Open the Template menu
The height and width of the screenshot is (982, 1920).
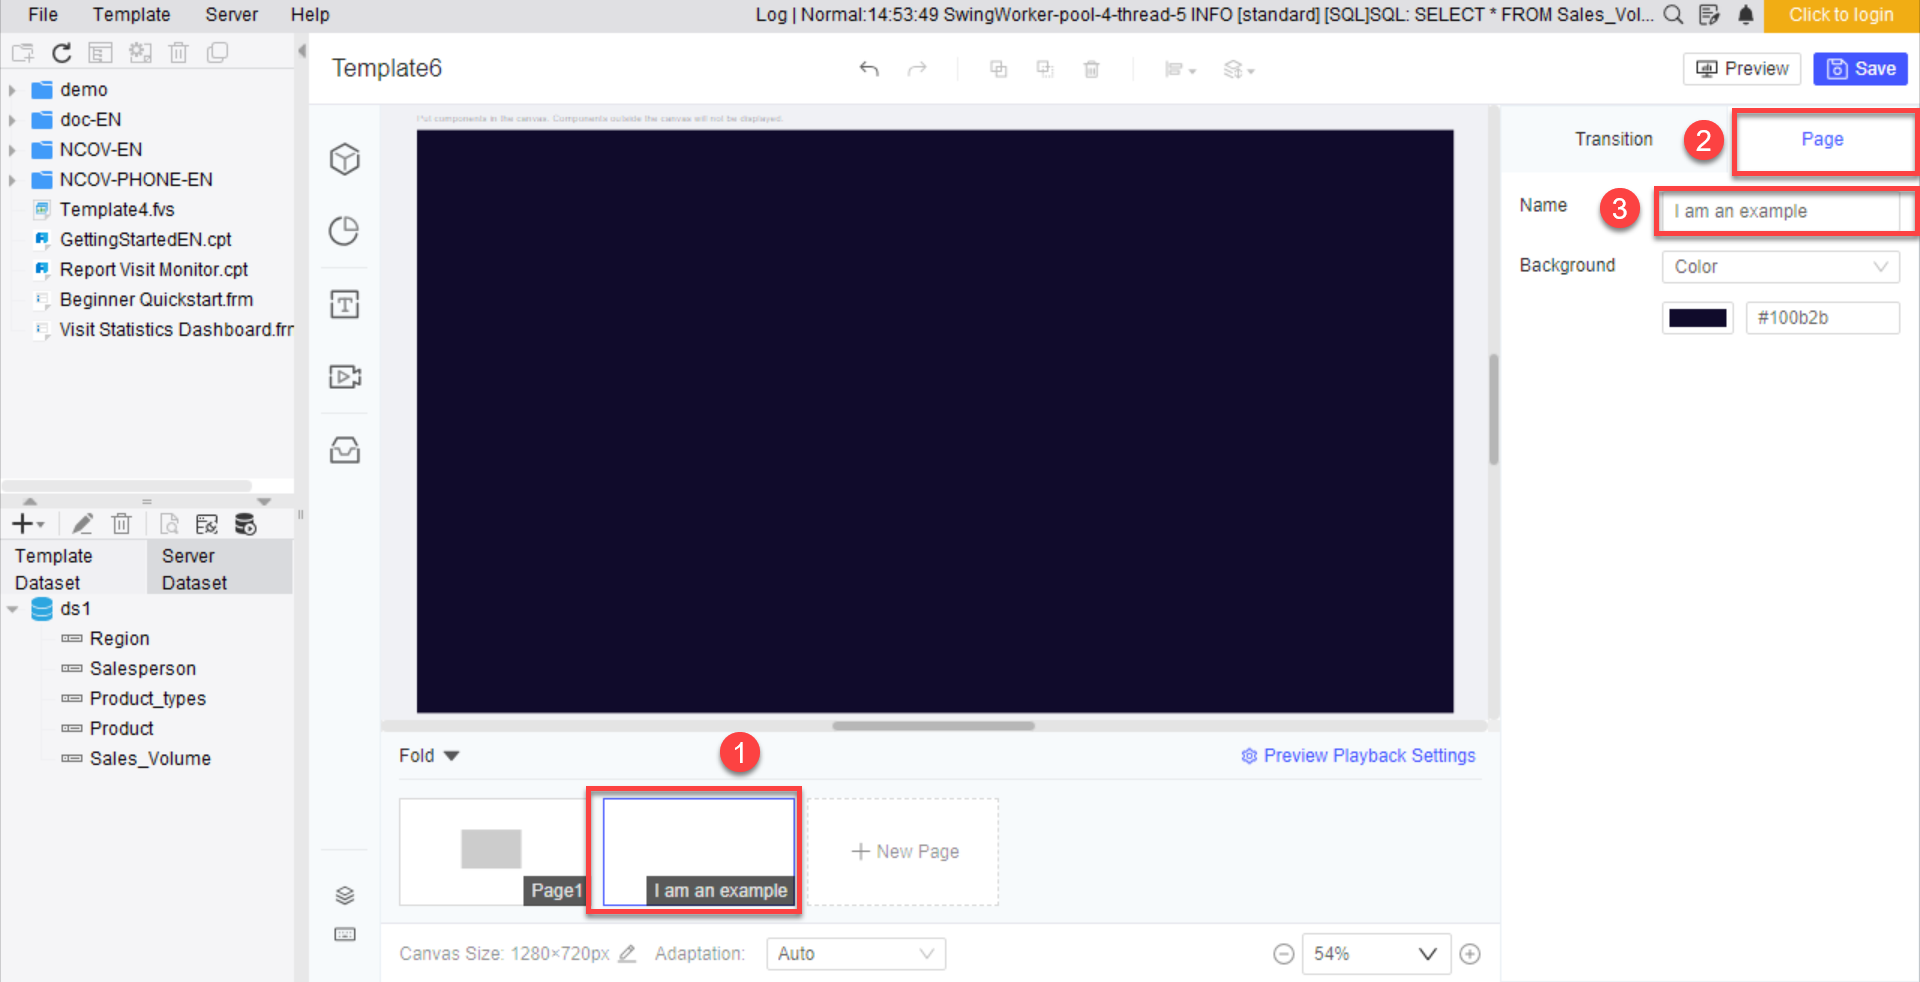(x=131, y=15)
